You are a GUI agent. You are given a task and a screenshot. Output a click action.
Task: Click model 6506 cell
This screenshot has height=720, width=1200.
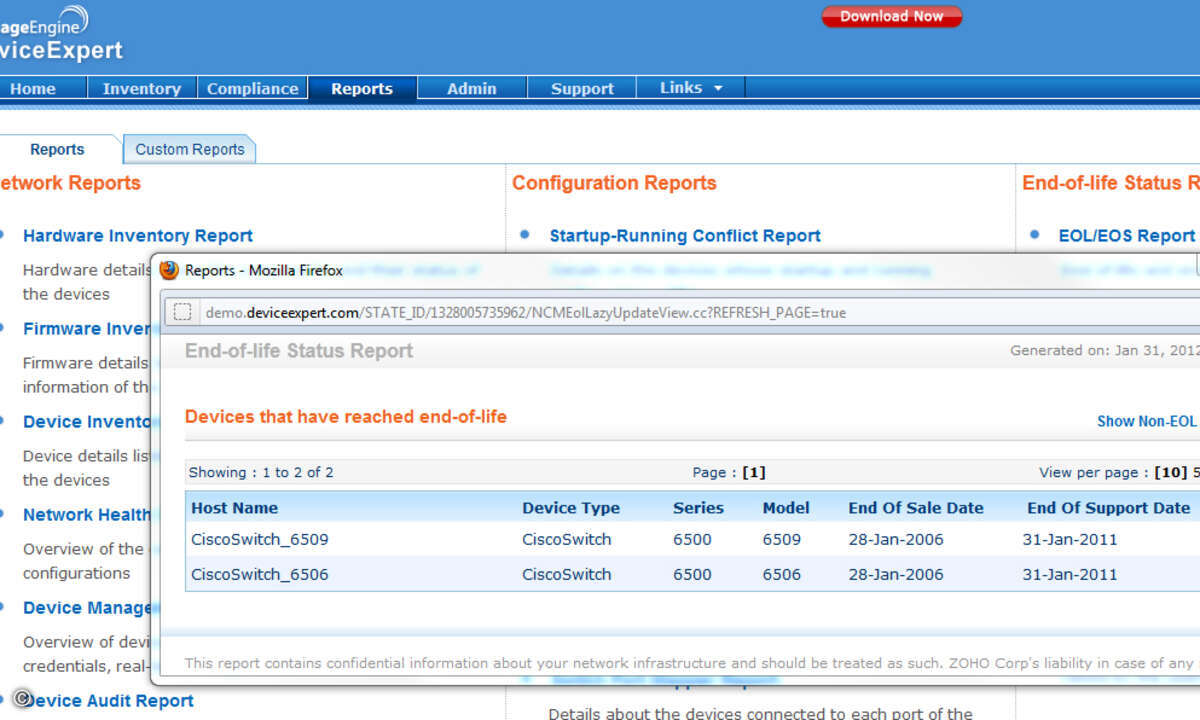(782, 574)
